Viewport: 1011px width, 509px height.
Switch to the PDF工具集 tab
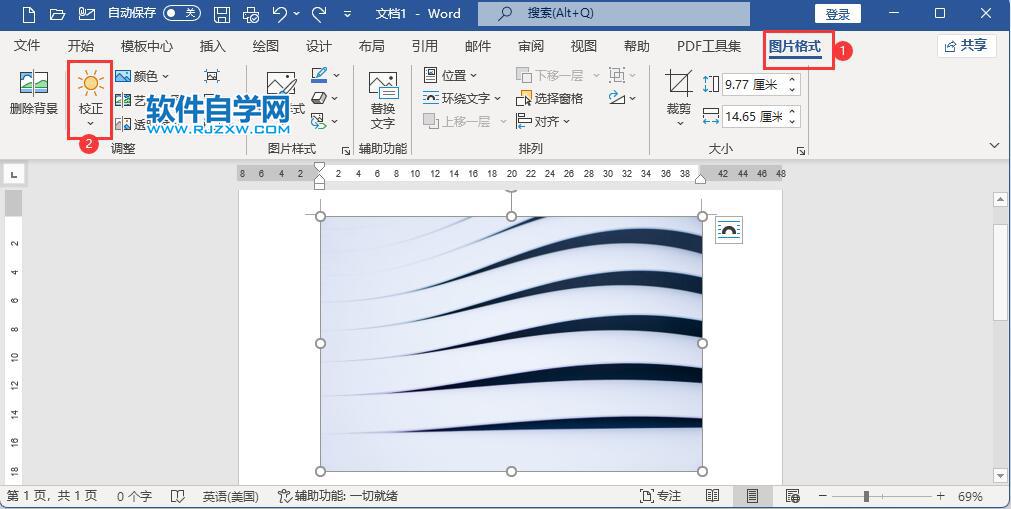point(709,46)
